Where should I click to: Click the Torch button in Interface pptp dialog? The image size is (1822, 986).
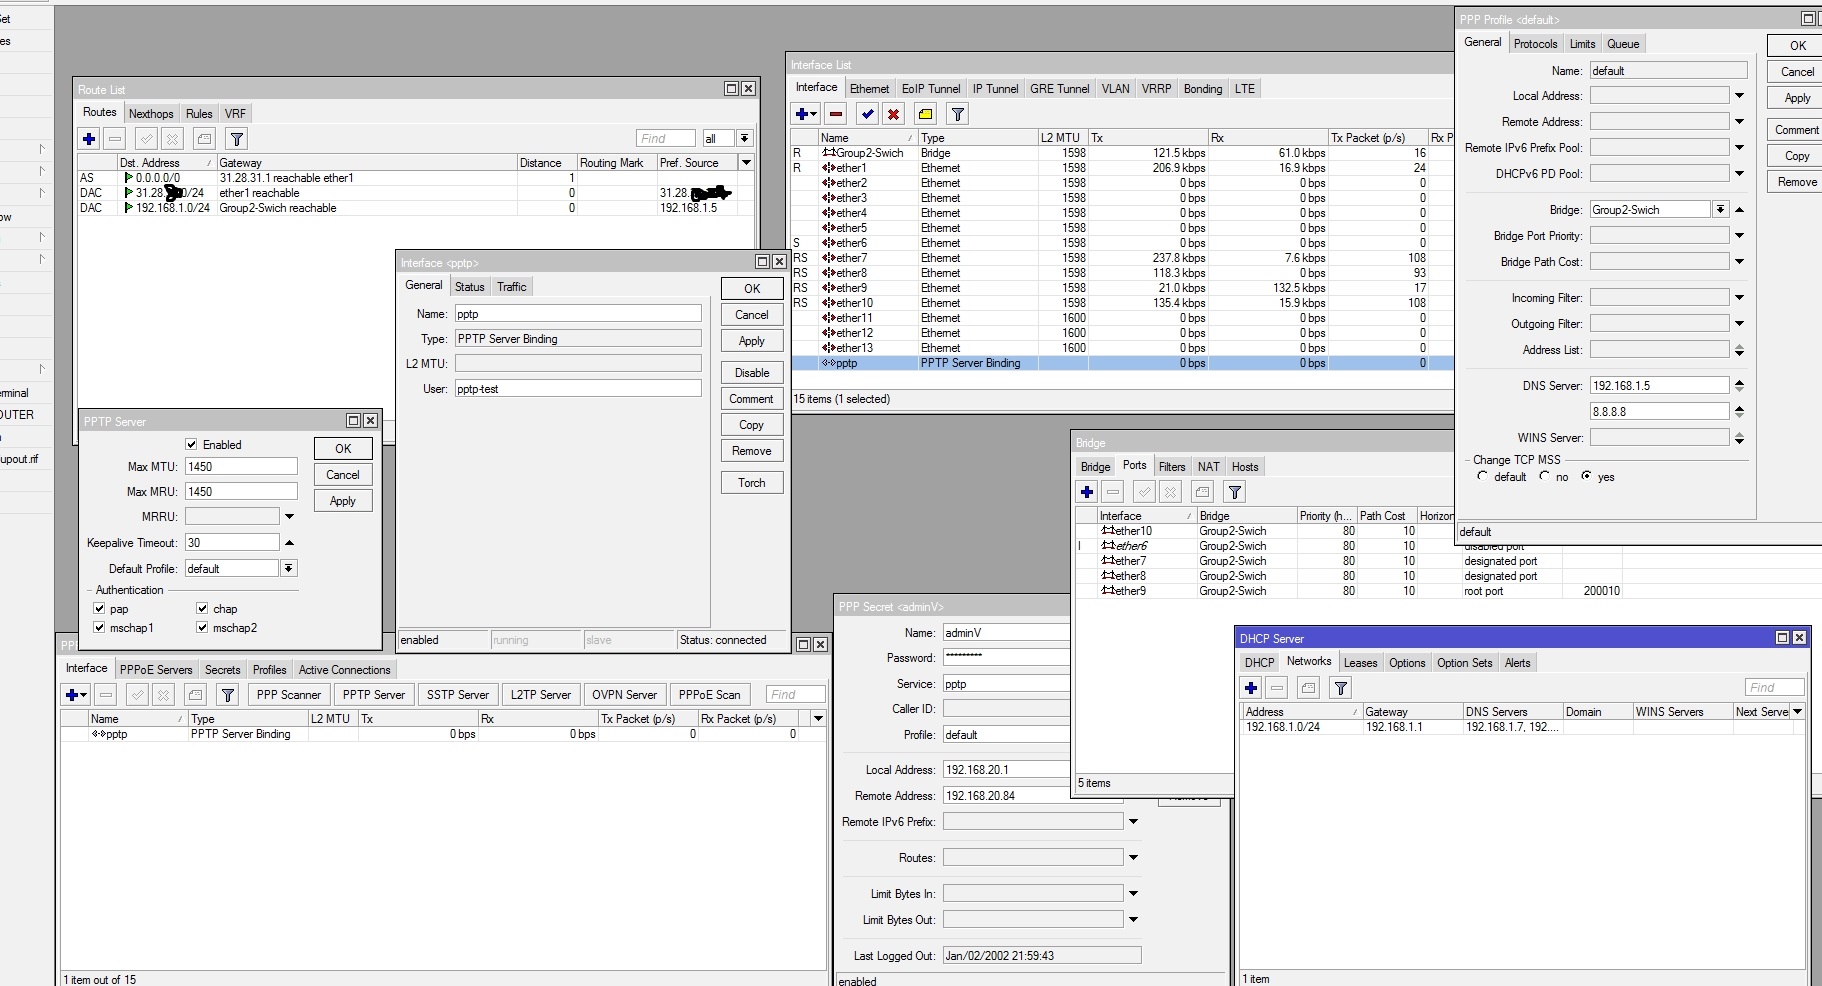pos(751,483)
